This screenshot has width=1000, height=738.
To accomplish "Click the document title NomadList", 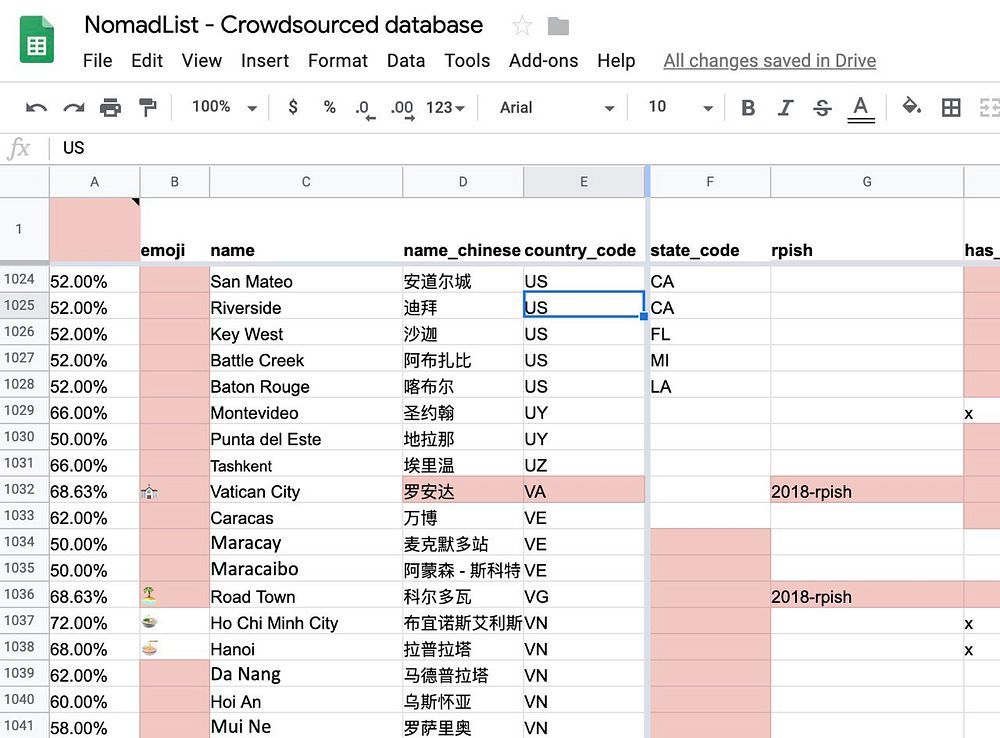I will coord(283,25).
